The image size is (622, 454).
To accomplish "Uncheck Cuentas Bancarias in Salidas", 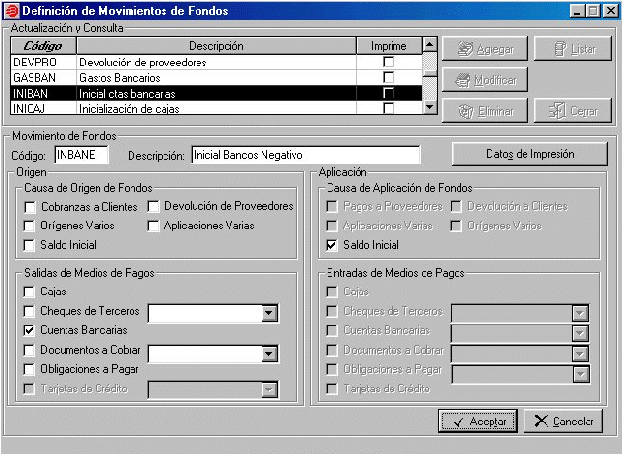I will [x=31, y=329].
